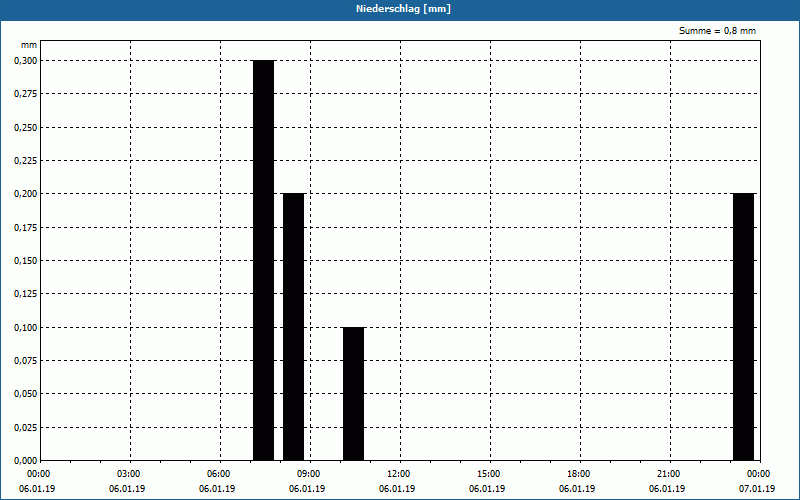This screenshot has height=500, width=800.
Task: Select the 0,300 mm precipitation bar
Action: click(x=264, y=260)
